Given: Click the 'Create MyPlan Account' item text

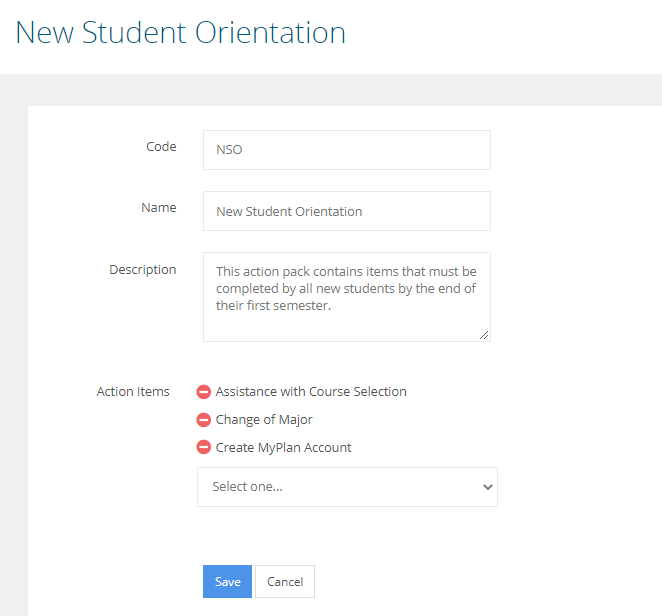Looking at the screenshot, I should click(284, 448).
